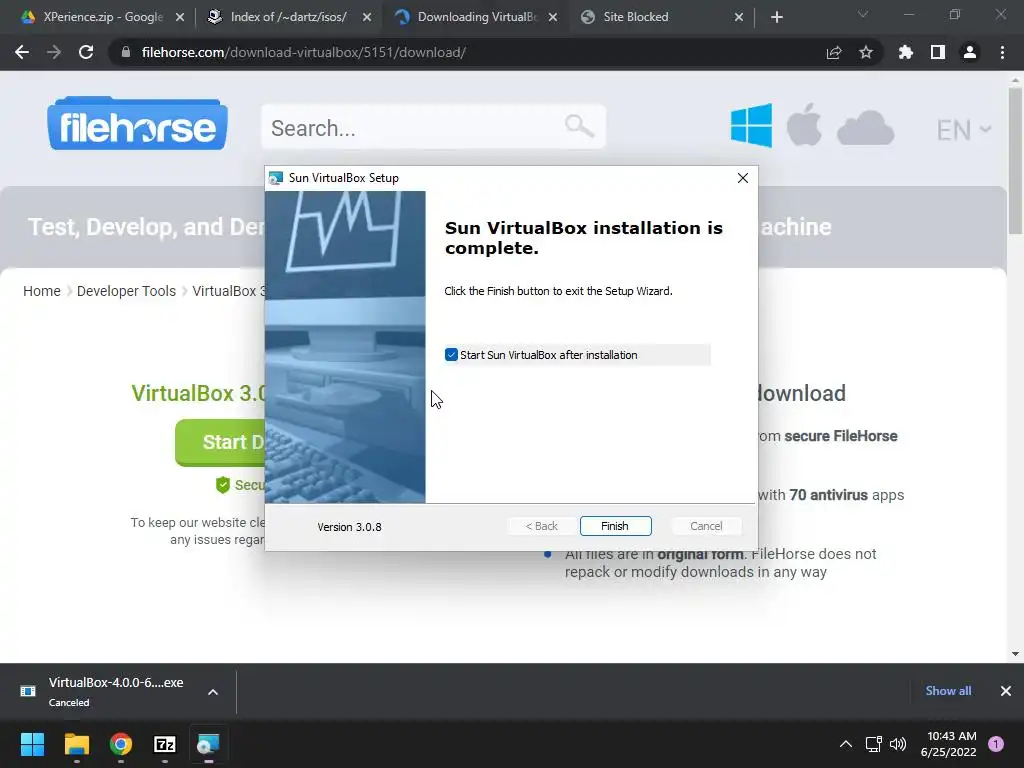Open Chrome from the taskbar
Screen dimensions: 1024x768
click(x=121, y=744)
